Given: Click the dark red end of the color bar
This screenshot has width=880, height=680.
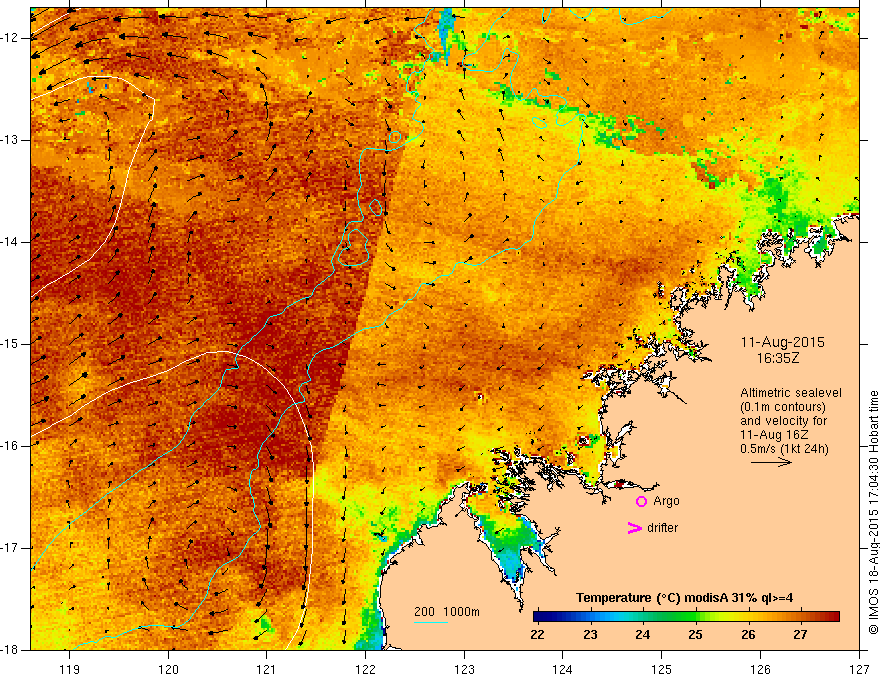Looking at the screenshot, I should (836, 617).
